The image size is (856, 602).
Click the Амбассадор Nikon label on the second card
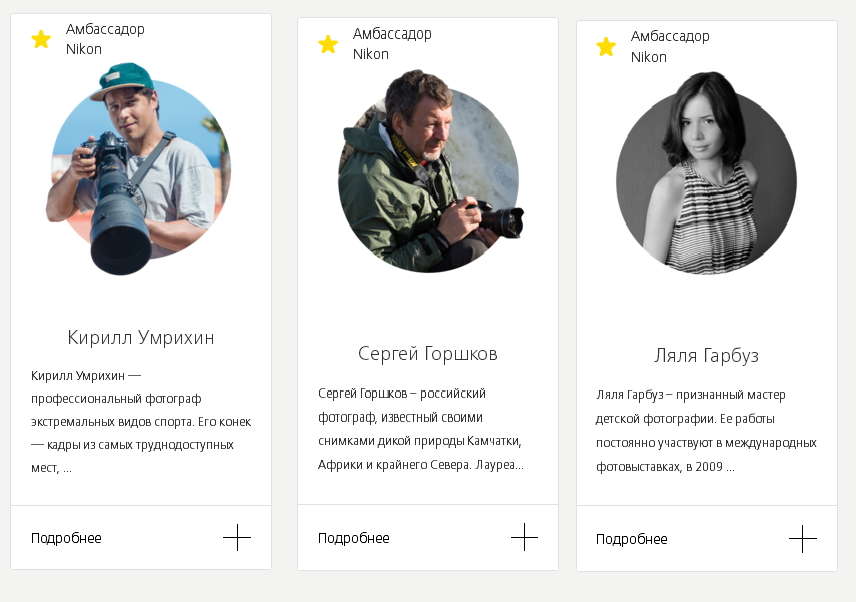point(392,44)
